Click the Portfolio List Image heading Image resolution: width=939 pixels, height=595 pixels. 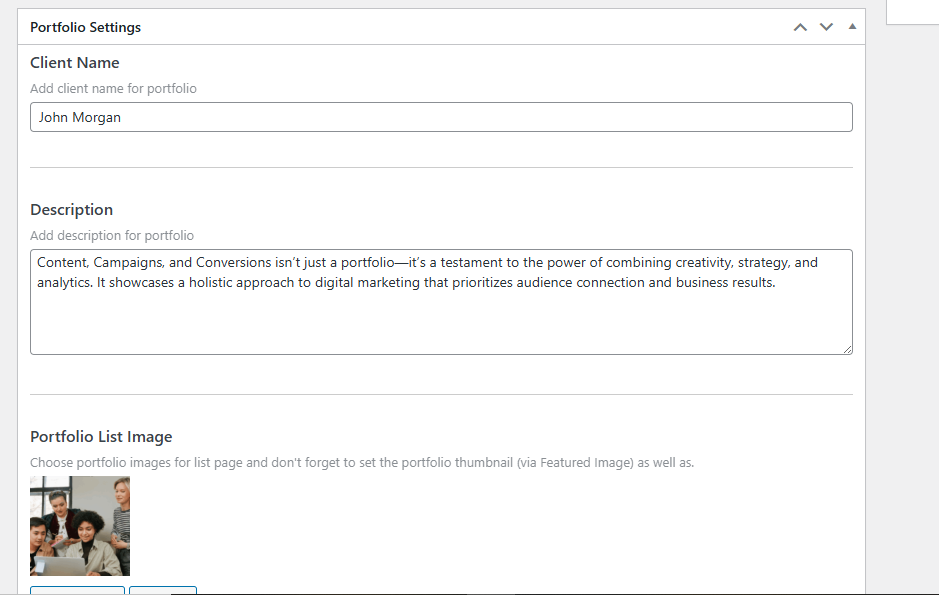point(101,437)
